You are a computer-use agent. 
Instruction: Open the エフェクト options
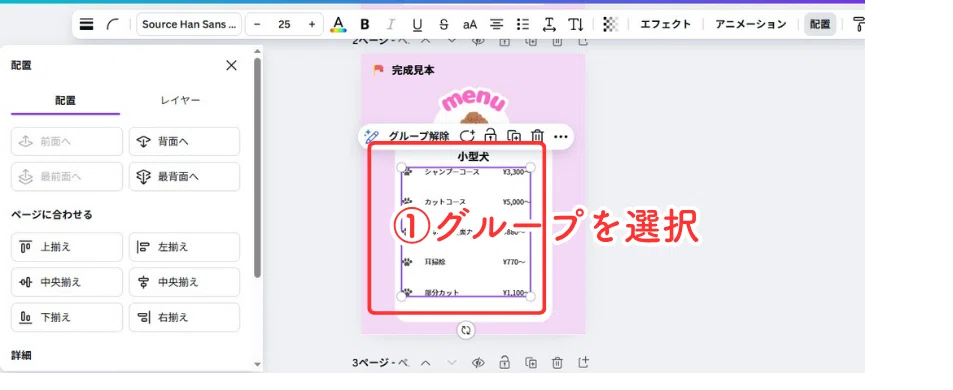click(666, 24)
